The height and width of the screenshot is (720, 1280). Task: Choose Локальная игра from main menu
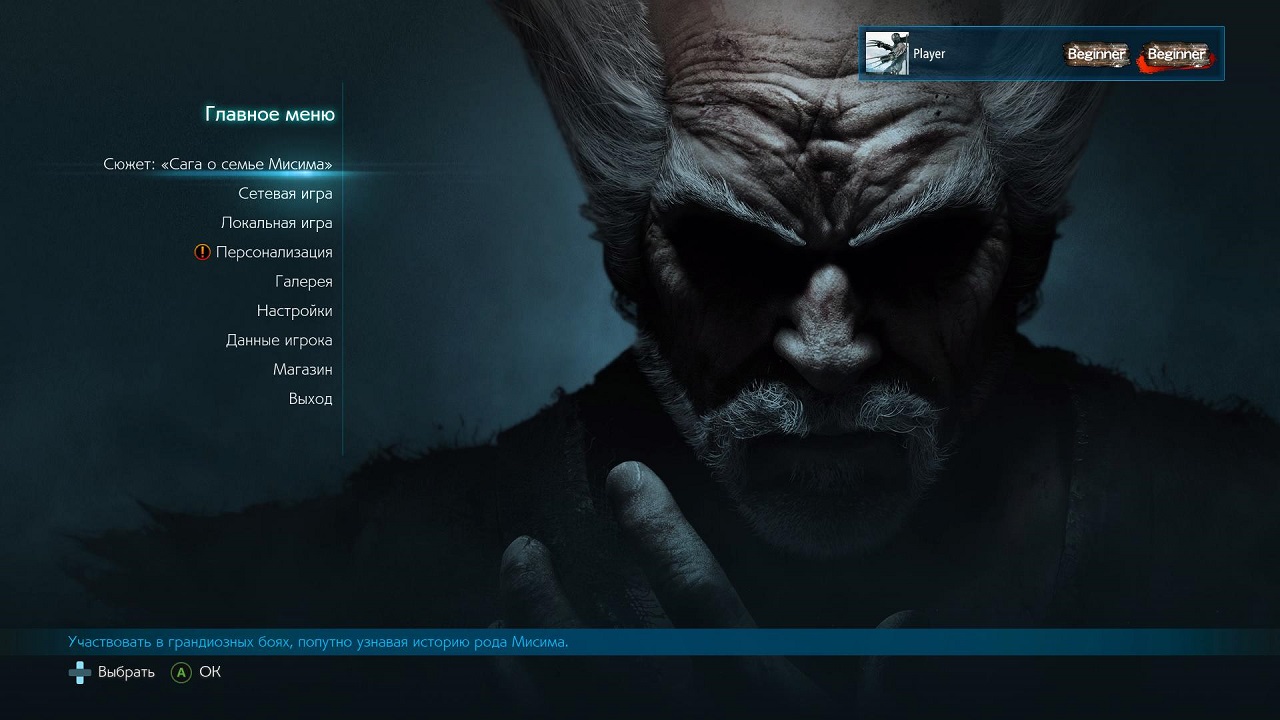click(x=276, y=223)
